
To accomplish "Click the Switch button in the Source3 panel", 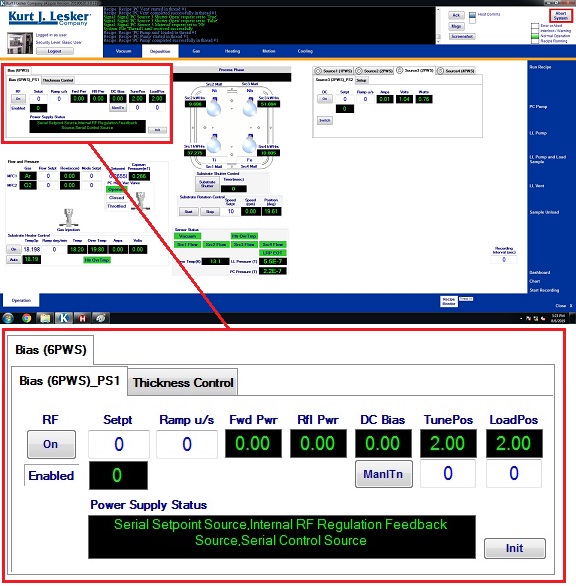I will [x=325, y=121].
